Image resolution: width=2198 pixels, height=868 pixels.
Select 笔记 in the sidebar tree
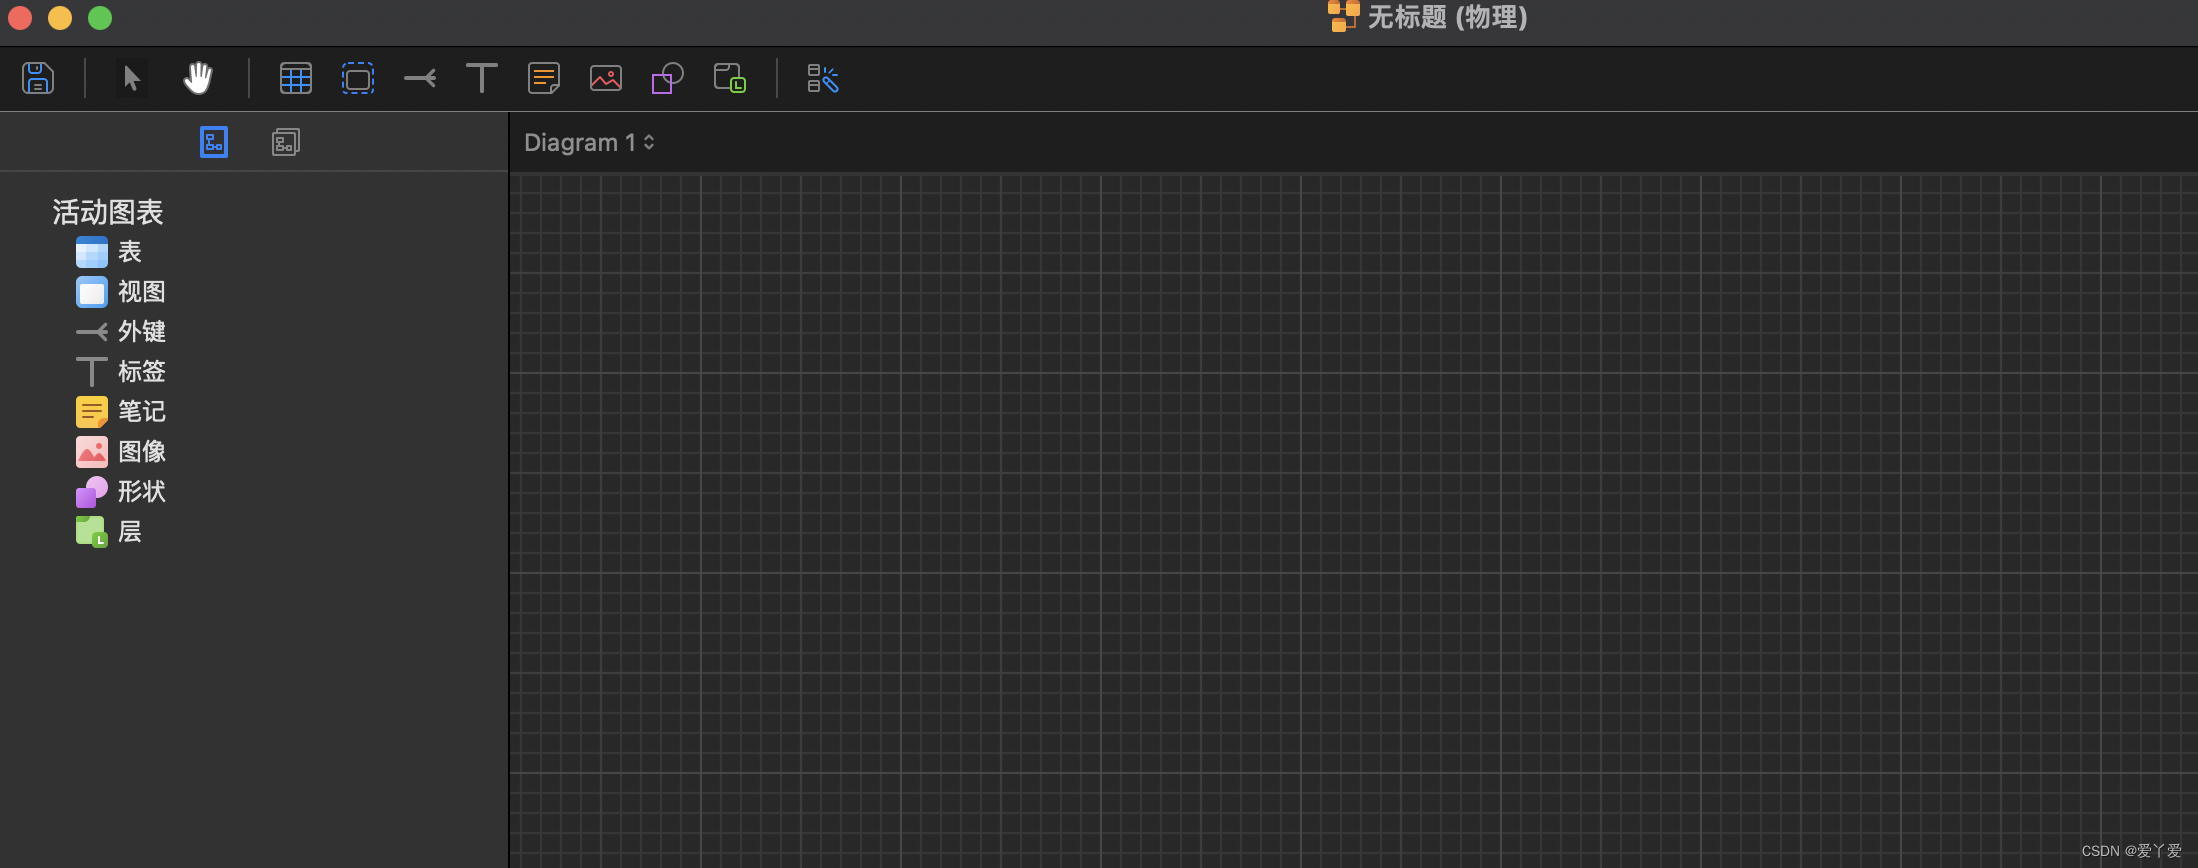[x=121, y=412]
